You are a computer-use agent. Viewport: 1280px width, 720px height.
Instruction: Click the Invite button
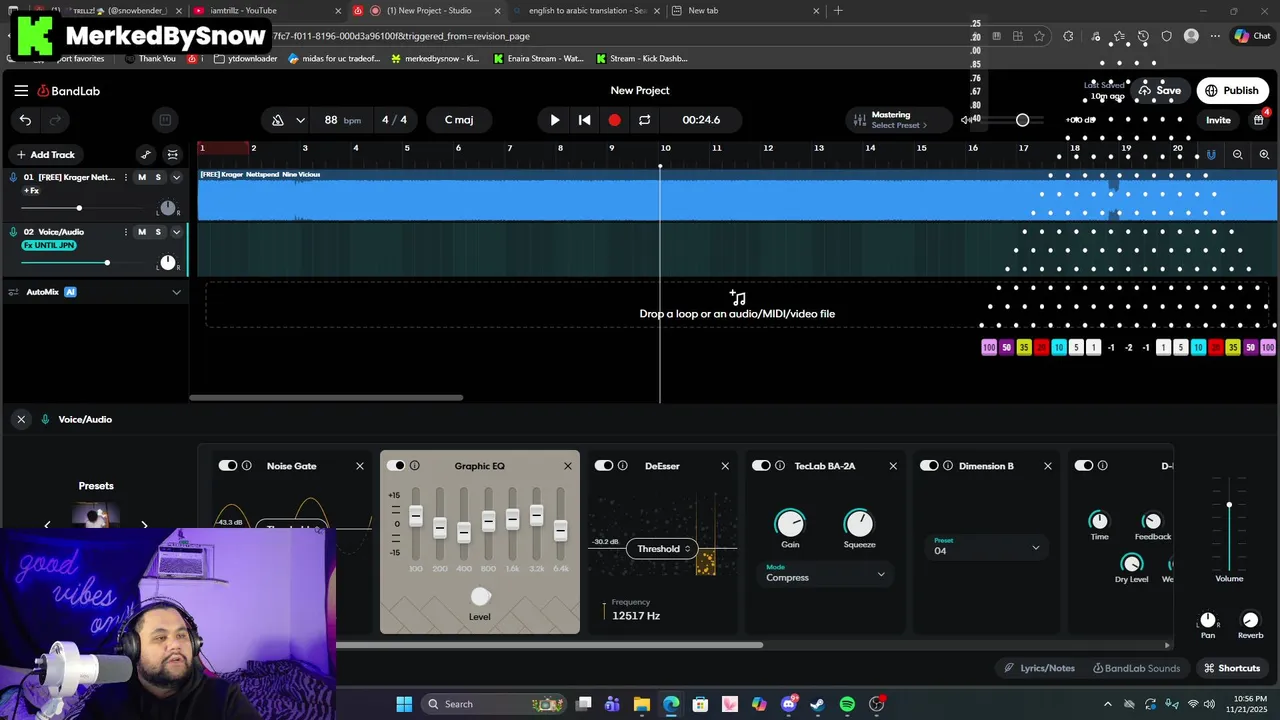pos(1218,120)
